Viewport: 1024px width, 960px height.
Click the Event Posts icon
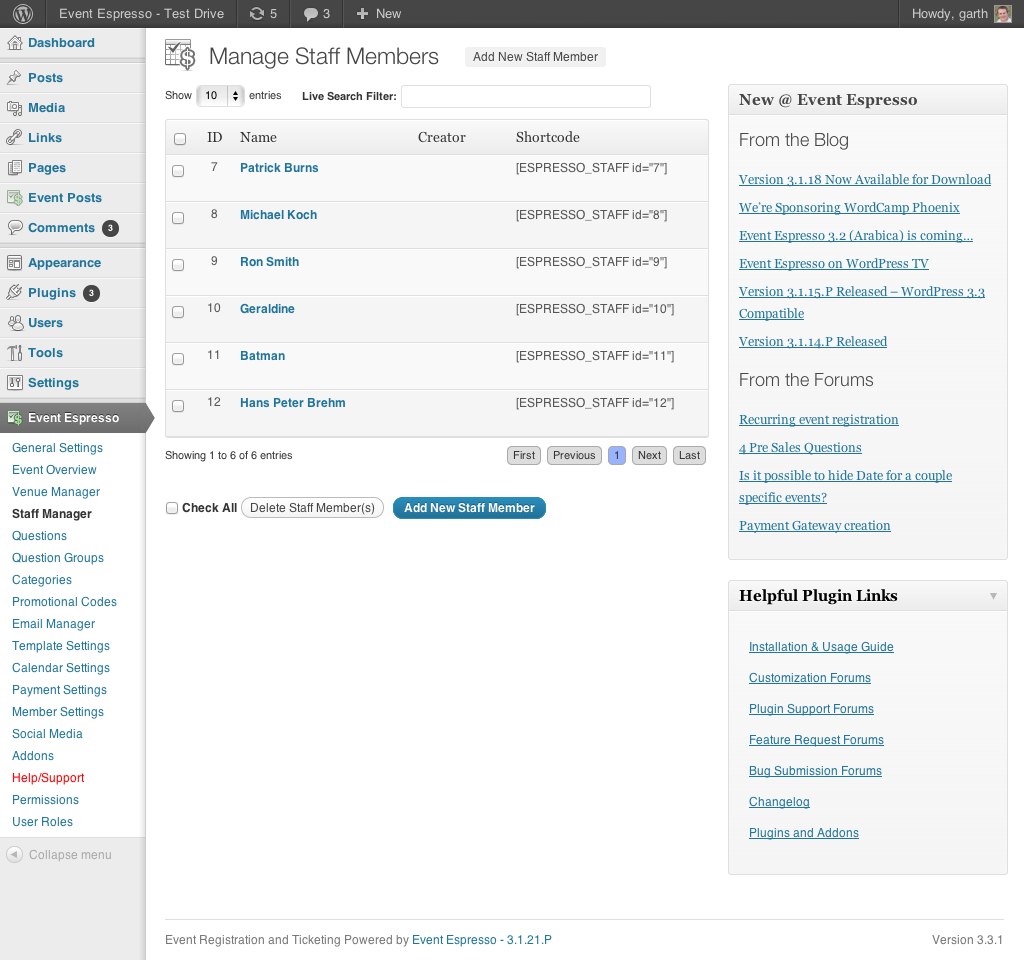point(14,198)
